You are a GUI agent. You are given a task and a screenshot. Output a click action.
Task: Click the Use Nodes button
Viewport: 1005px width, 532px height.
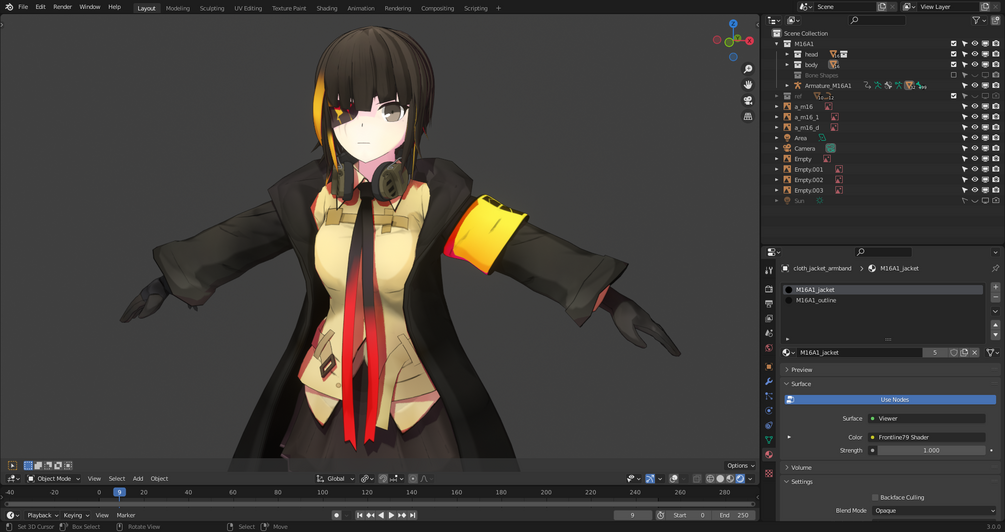pyautogui.click(x=890, y=400)
